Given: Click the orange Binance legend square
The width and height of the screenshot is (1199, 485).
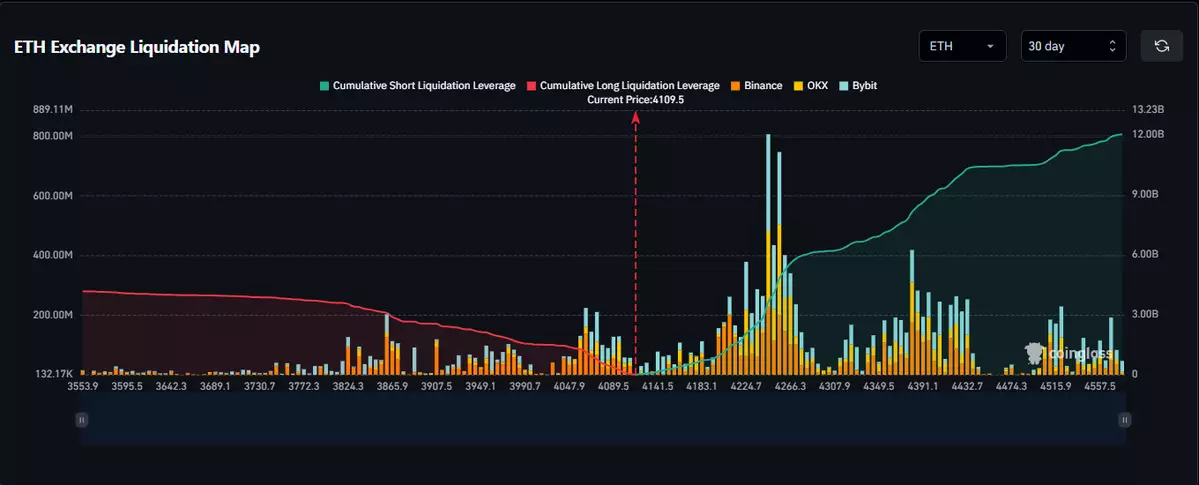Looking at the screenshot, I should coord(736,86).
